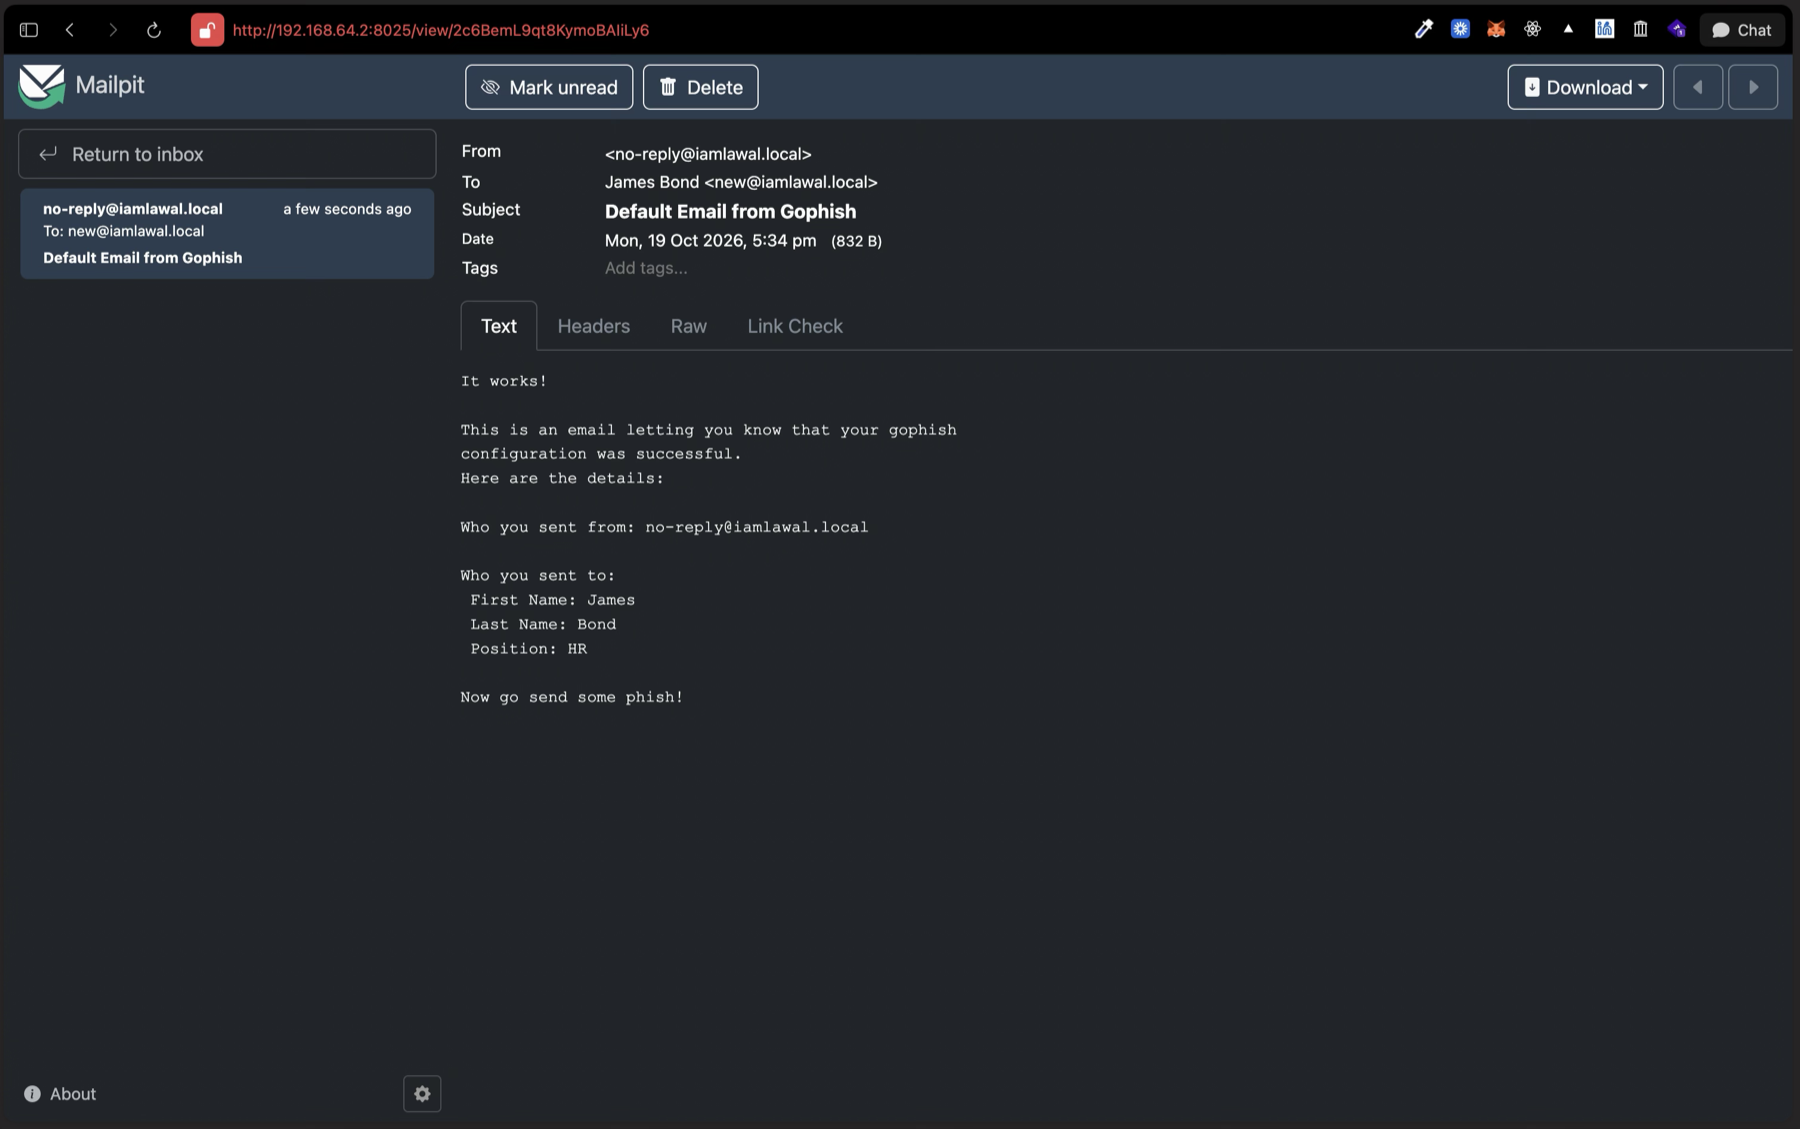
Task: Open the settings gear button
Action: click(x=422, y=1094)
